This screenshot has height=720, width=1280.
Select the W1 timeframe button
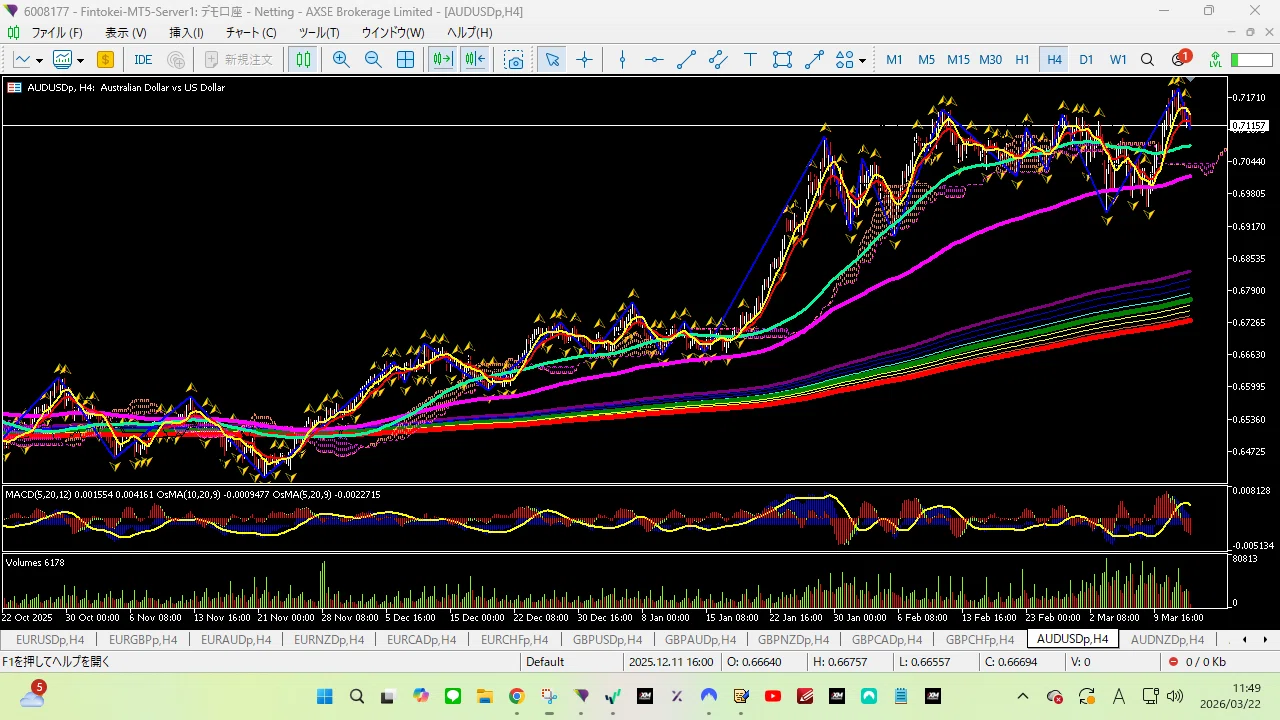[x=1118, y=59]
